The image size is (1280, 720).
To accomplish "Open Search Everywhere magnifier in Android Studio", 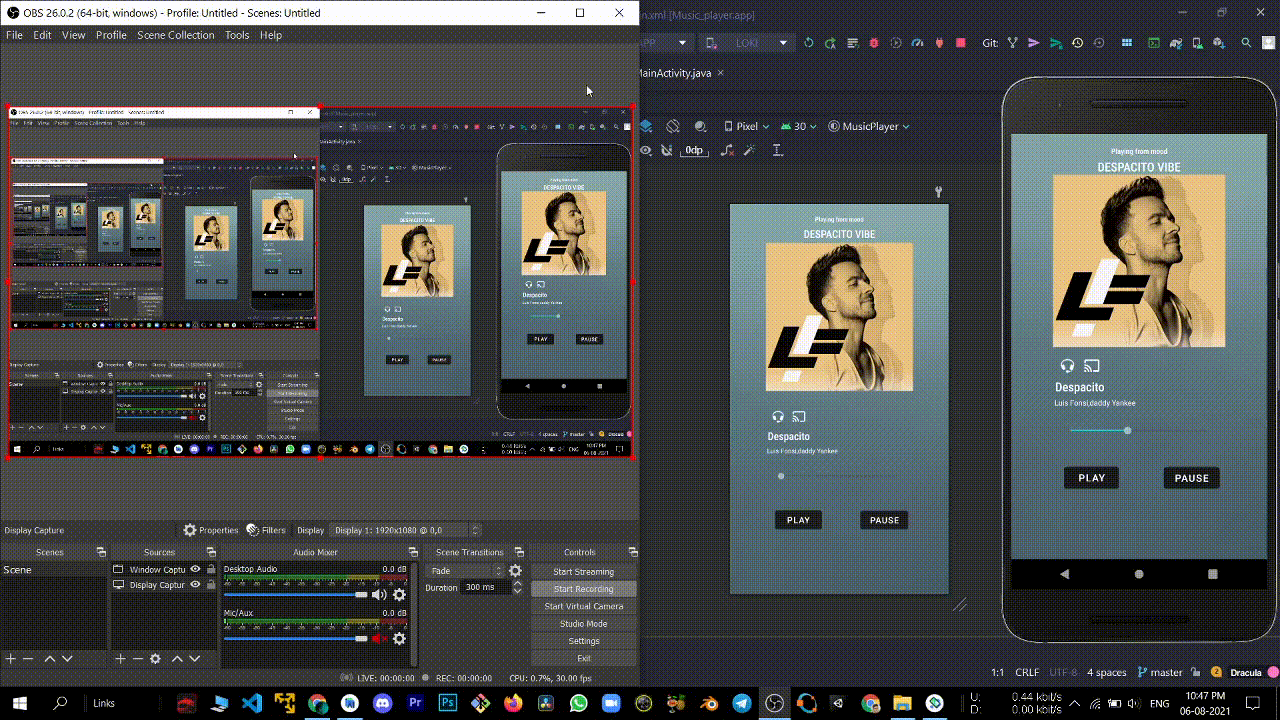I will [x=1246, y=43].
